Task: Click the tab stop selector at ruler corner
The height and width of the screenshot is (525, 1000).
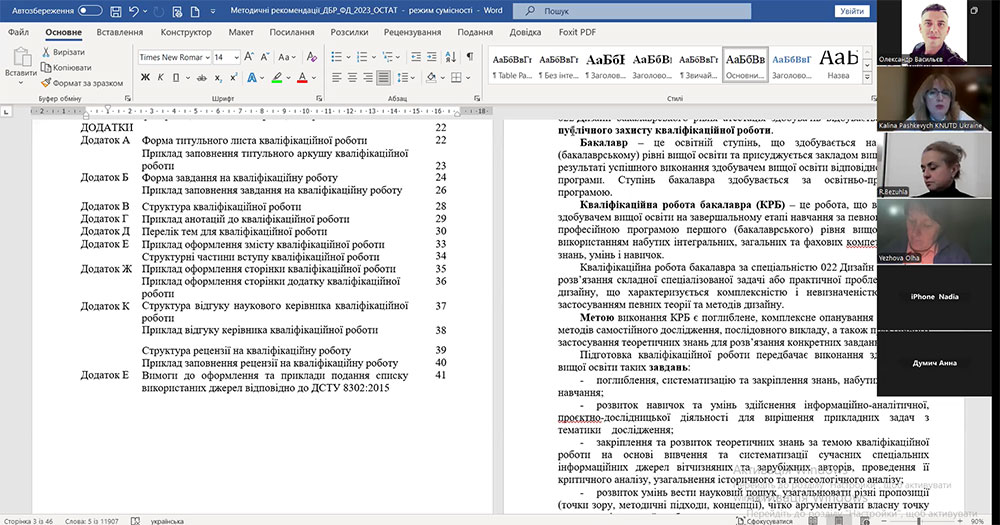Action: pyautogui.click(x=6, y=111)
